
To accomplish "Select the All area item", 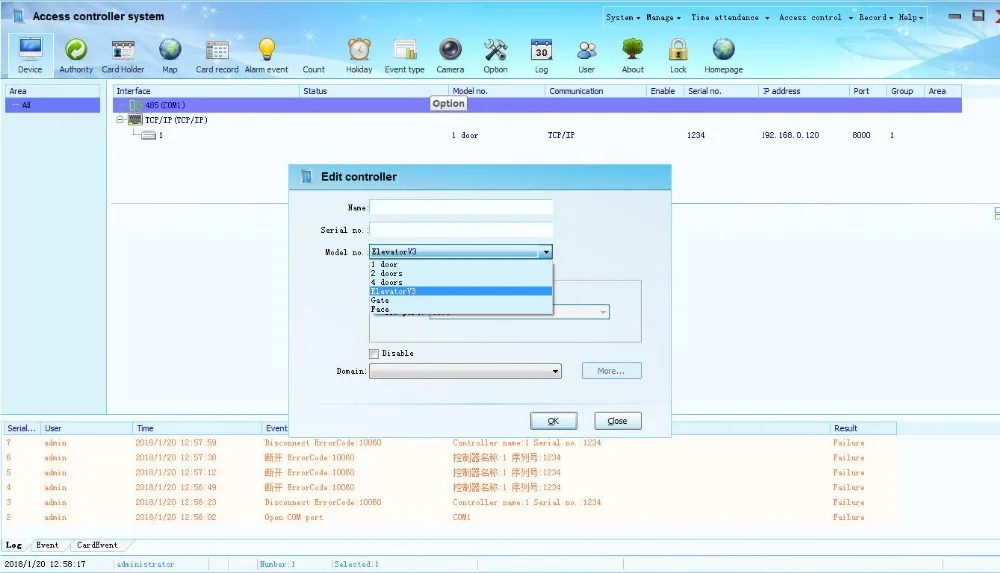I will pos(52,105).
